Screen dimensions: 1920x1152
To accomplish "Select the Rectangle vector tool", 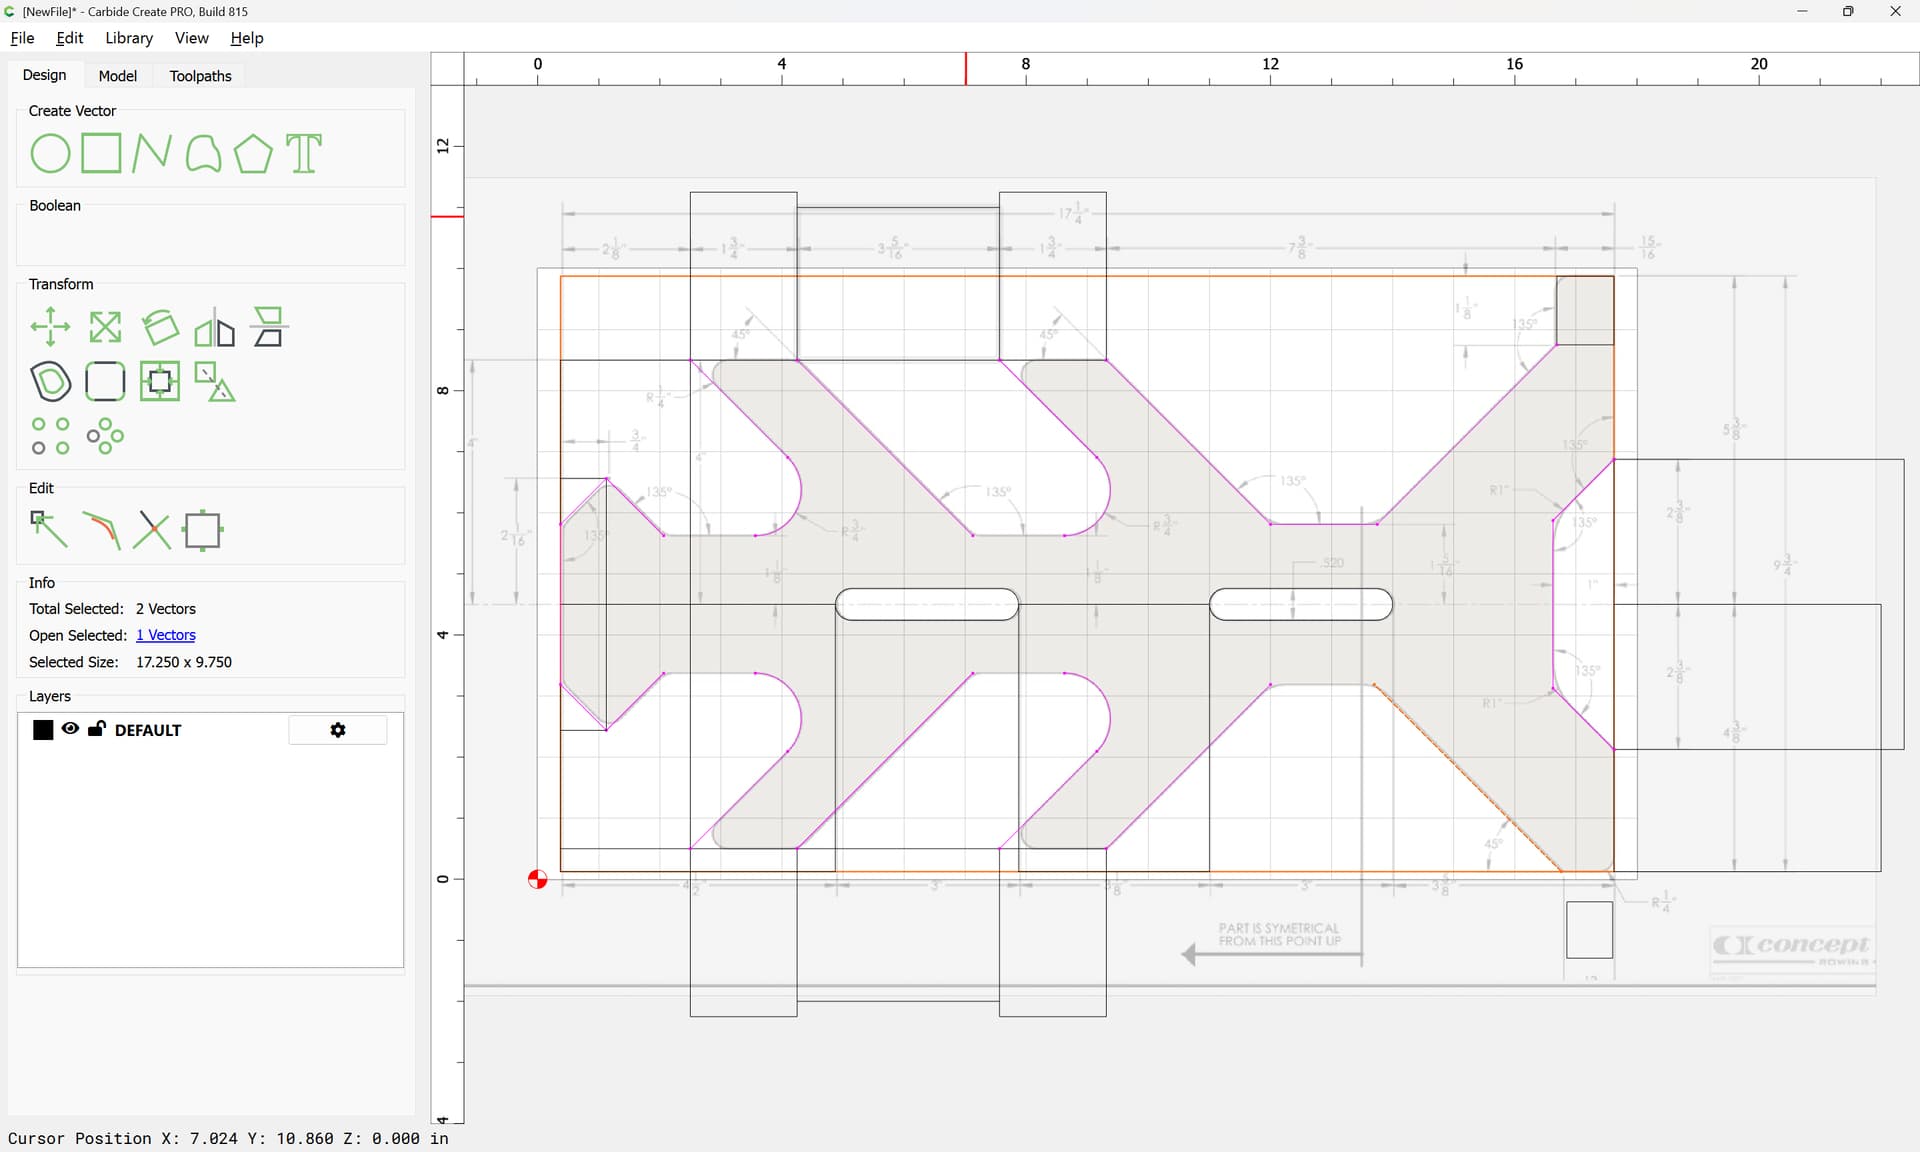I will coord(101,154).
